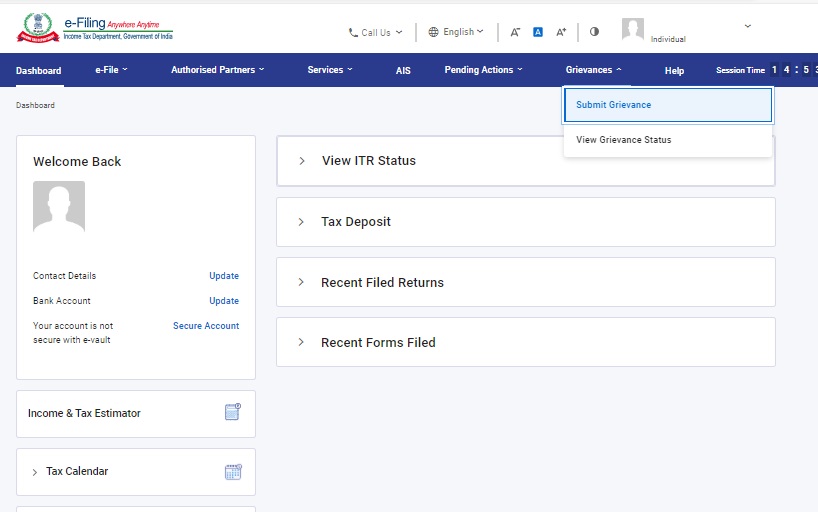Screen dimensions: 818x512
Task: Open the Call Us dropdown
Action: (x=376, y=32)
